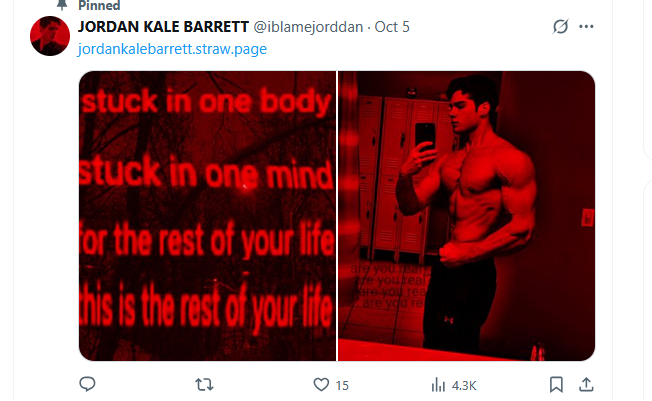
Task: Open view analytics bar chart icon
Action: pyautogui.click(x=438, y=384)
